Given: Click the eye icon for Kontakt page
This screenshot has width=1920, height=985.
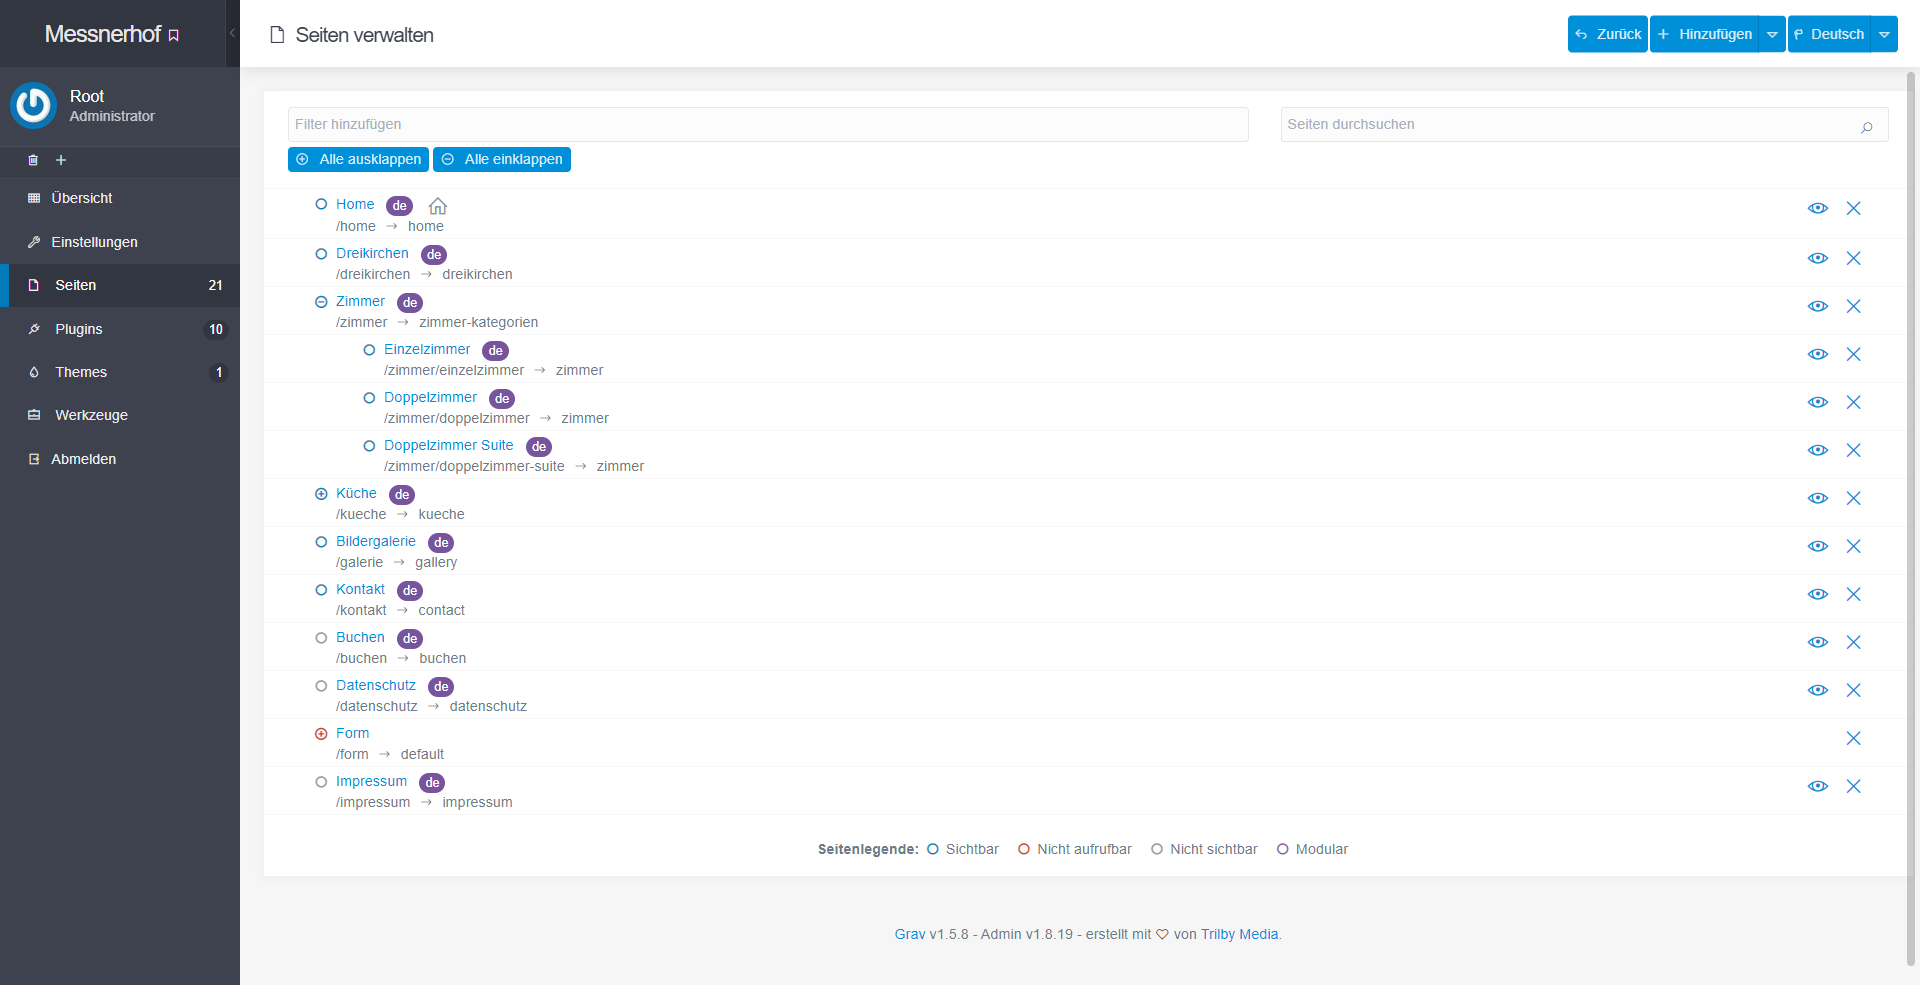Looking at the screenshot, I should 1817,594.
